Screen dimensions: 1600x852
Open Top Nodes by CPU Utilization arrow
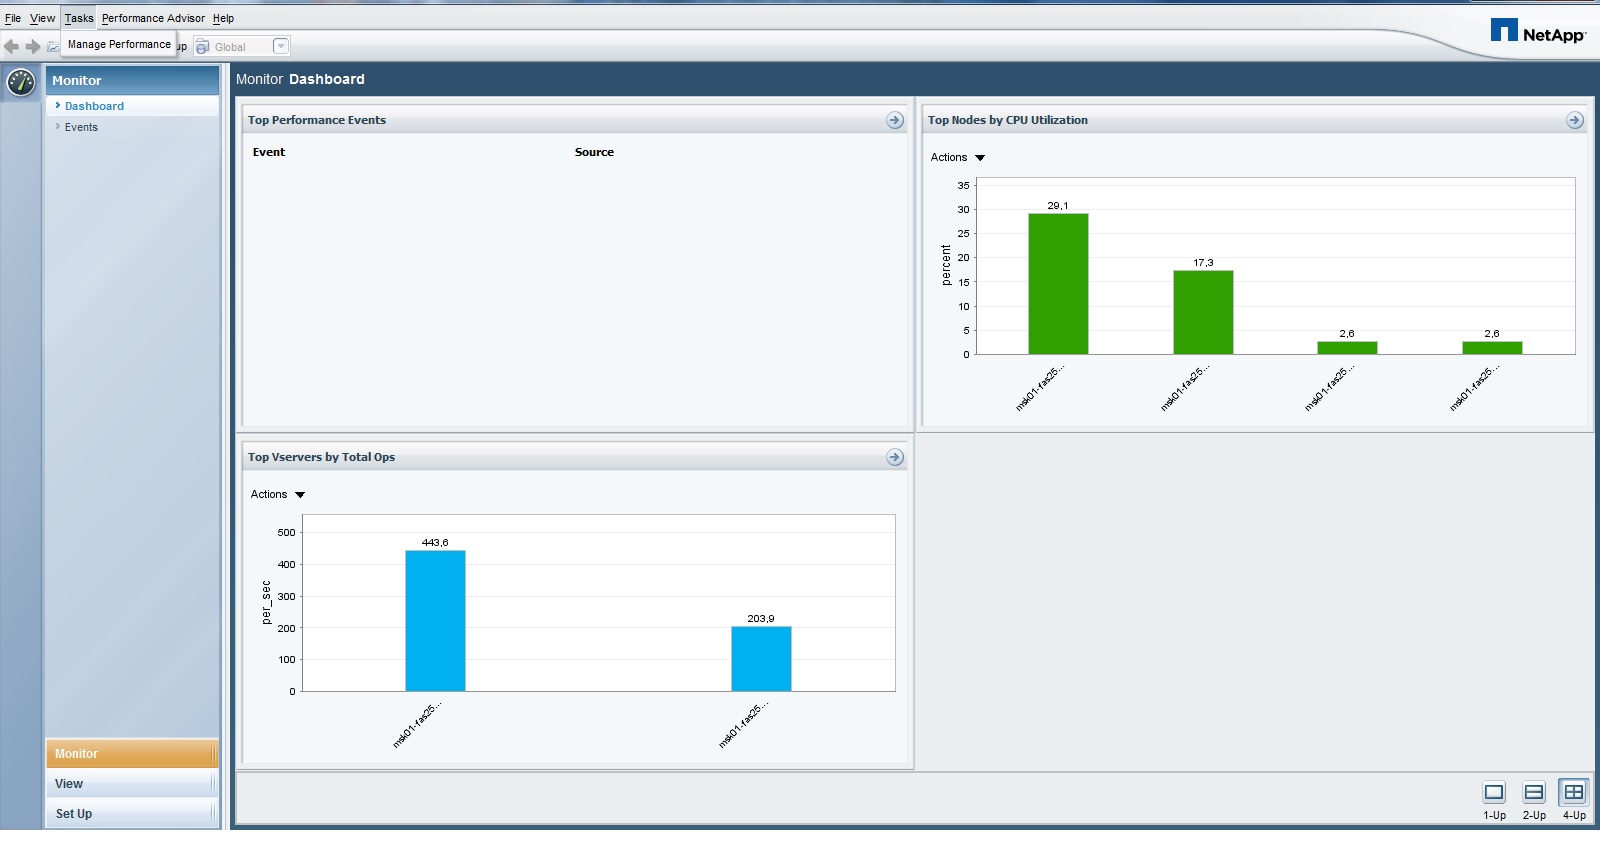[1575, 120]
